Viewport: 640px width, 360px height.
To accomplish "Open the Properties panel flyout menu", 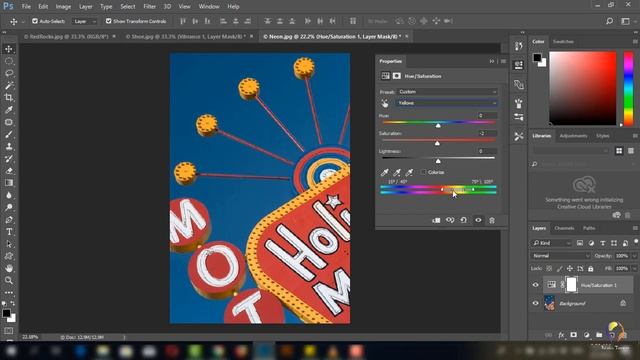I will 503,61.
